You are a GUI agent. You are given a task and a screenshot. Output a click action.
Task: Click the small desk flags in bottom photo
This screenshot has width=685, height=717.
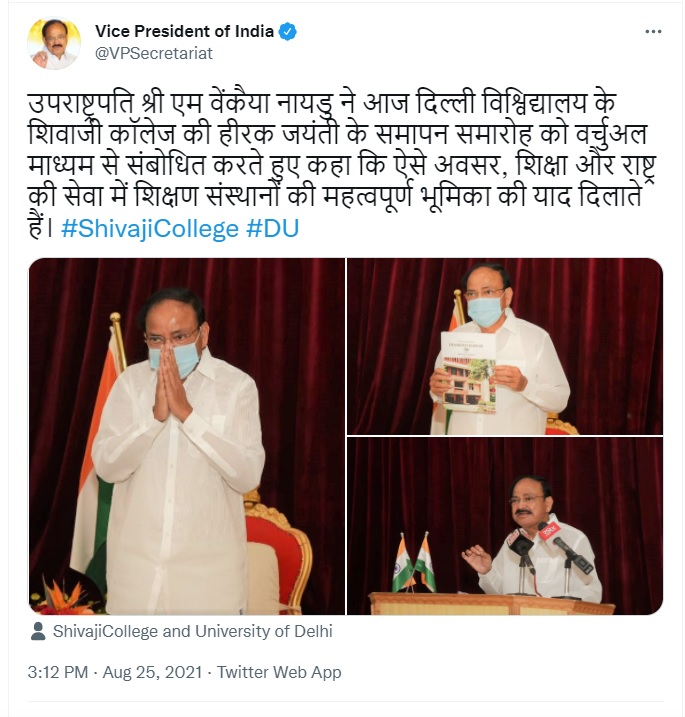[414, 563]
